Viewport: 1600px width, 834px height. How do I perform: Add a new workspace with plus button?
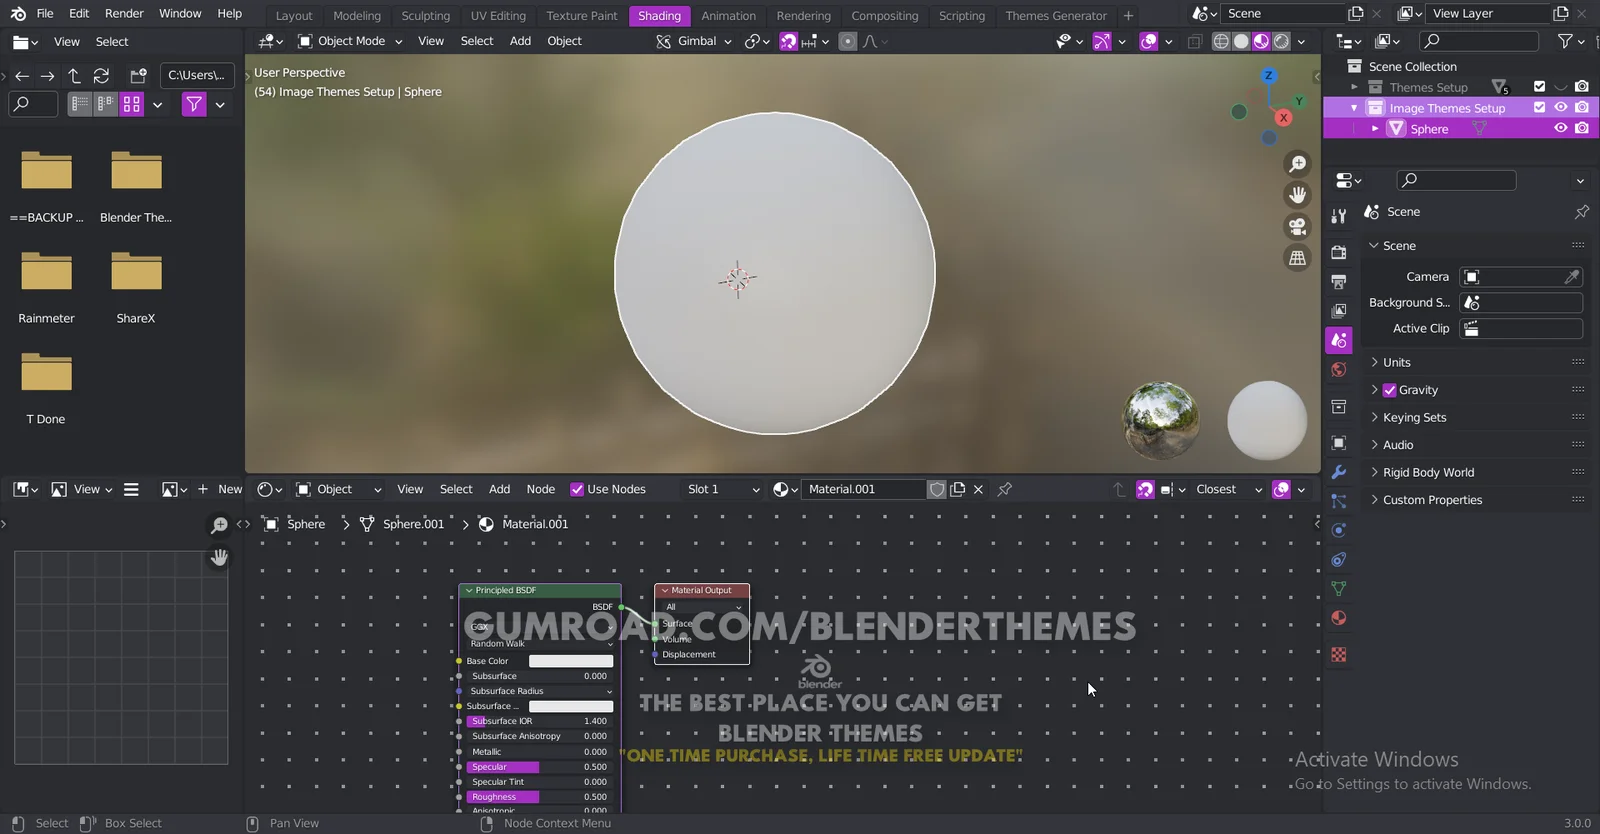1128,15
